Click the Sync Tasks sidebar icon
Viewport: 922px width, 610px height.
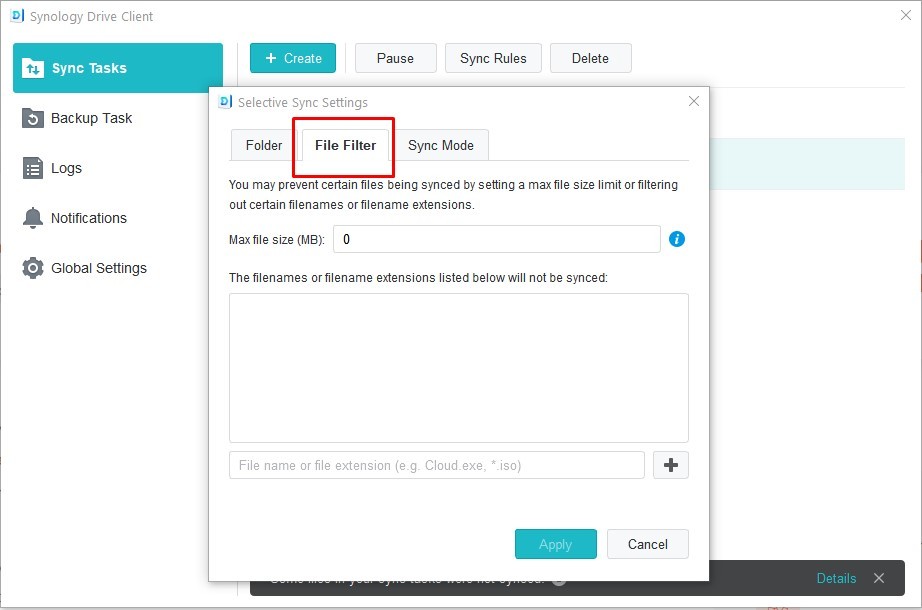point(33,68)
